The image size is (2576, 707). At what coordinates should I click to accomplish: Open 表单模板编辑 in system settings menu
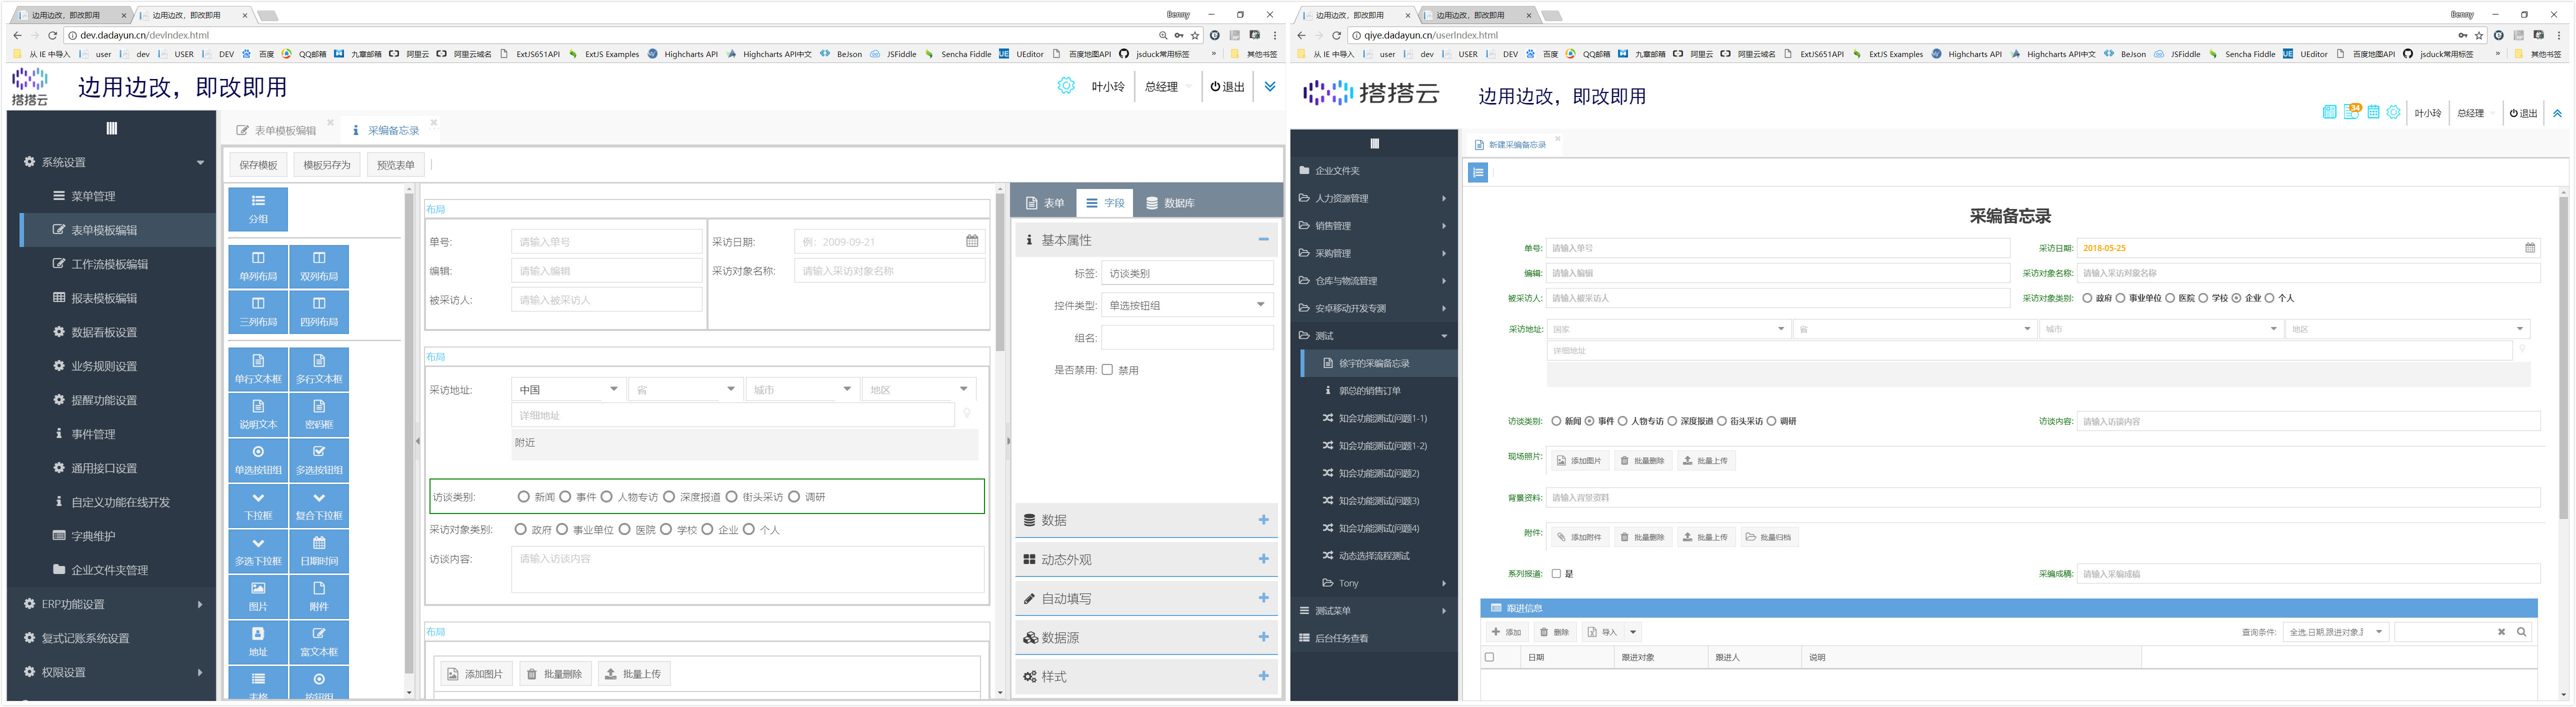[104, 230]
